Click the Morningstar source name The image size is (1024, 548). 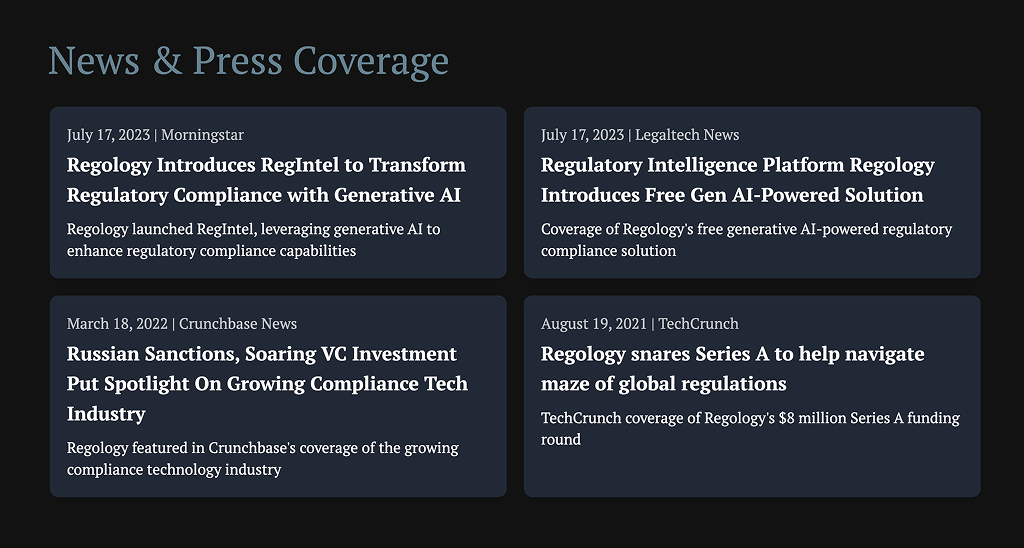point(202,135)
